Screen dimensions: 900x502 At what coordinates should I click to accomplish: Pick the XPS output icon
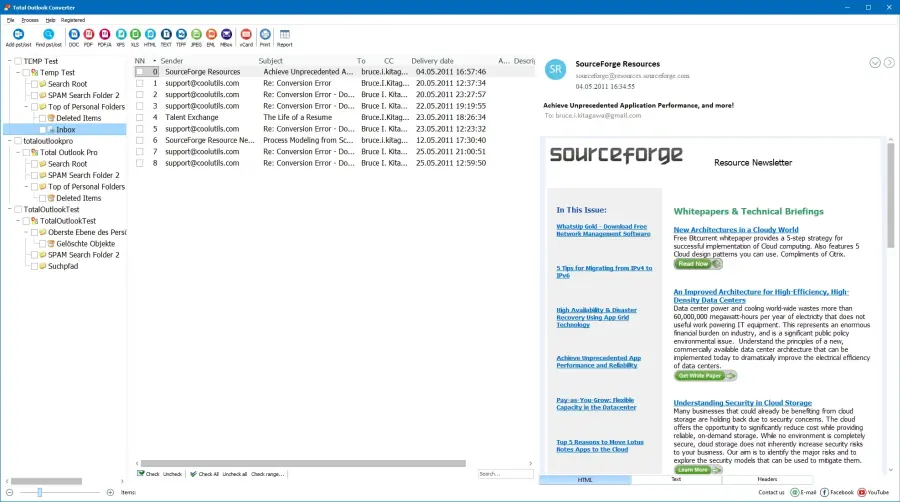pyautogui.click(x=121, y=35)
